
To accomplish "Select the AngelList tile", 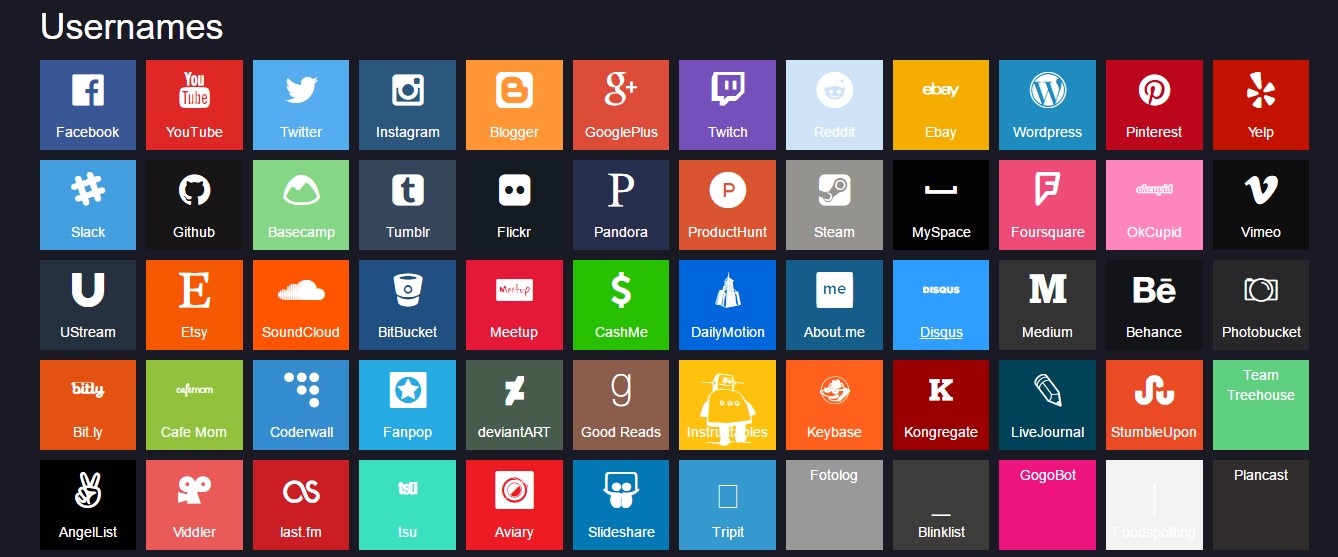I will click(x=88, y=505).
